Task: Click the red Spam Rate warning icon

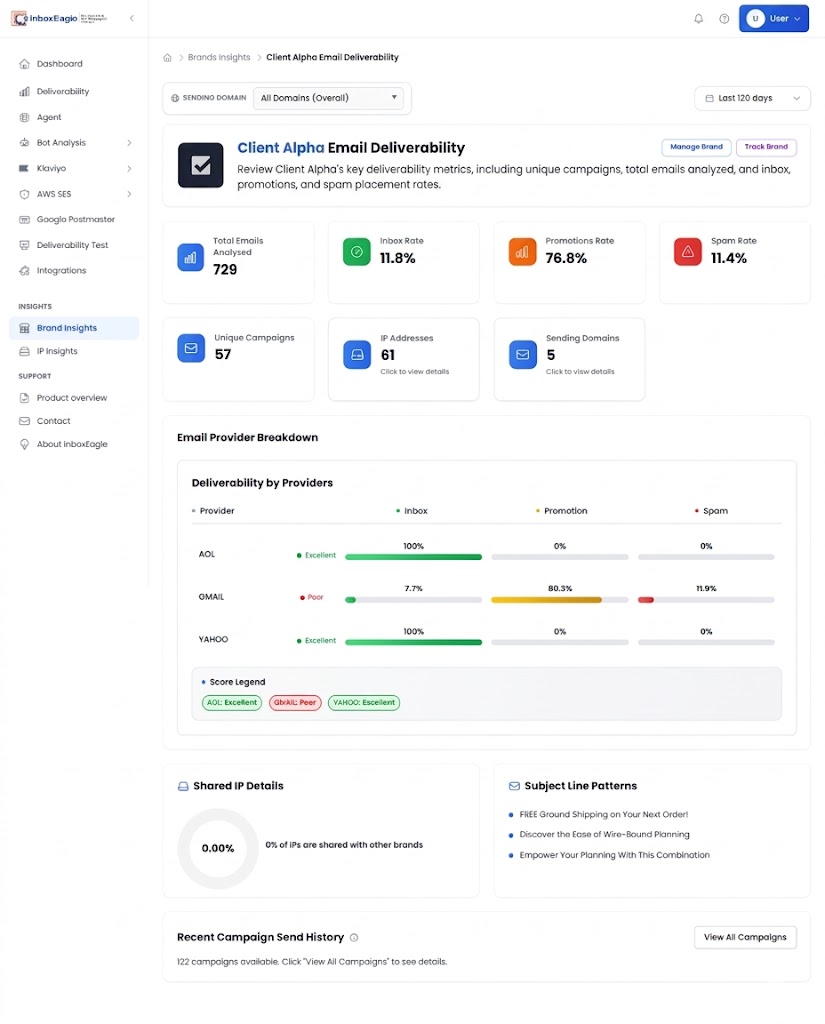Action: [688, 252]
